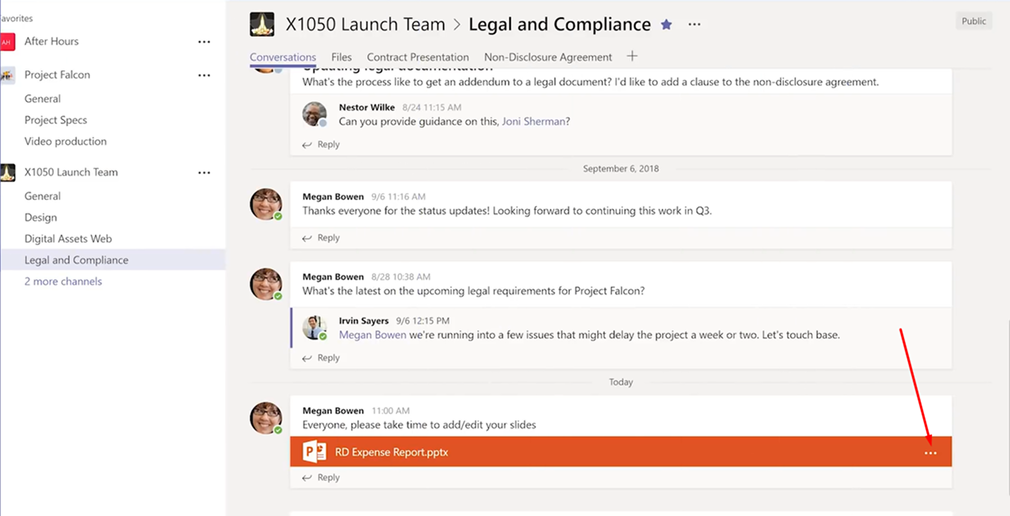This screenshot has height=516, width=1010.
Task: Click the 8/24 11:15 AM timestamp
Action: click(x=432, y=108)
